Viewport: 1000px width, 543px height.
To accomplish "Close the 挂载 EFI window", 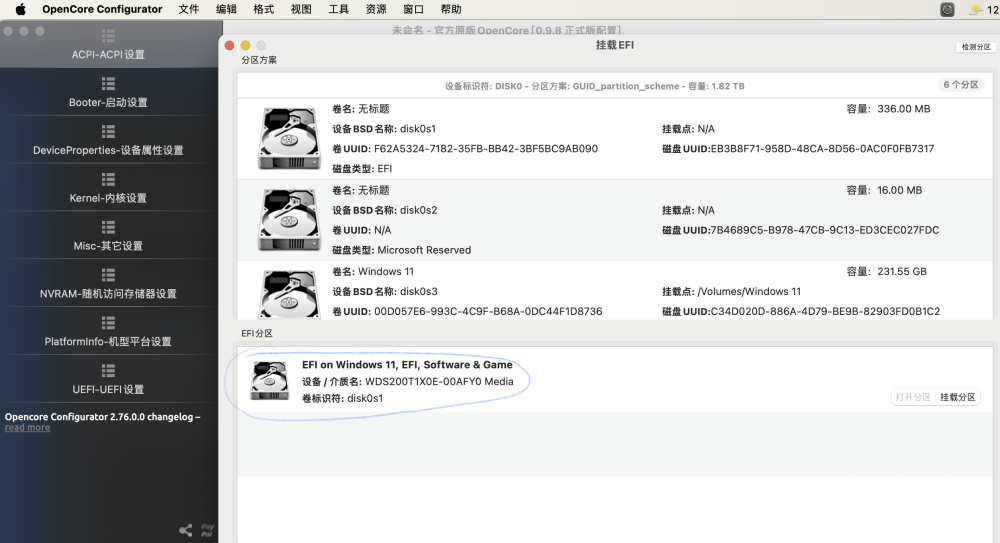I will (x=230, y=45).
